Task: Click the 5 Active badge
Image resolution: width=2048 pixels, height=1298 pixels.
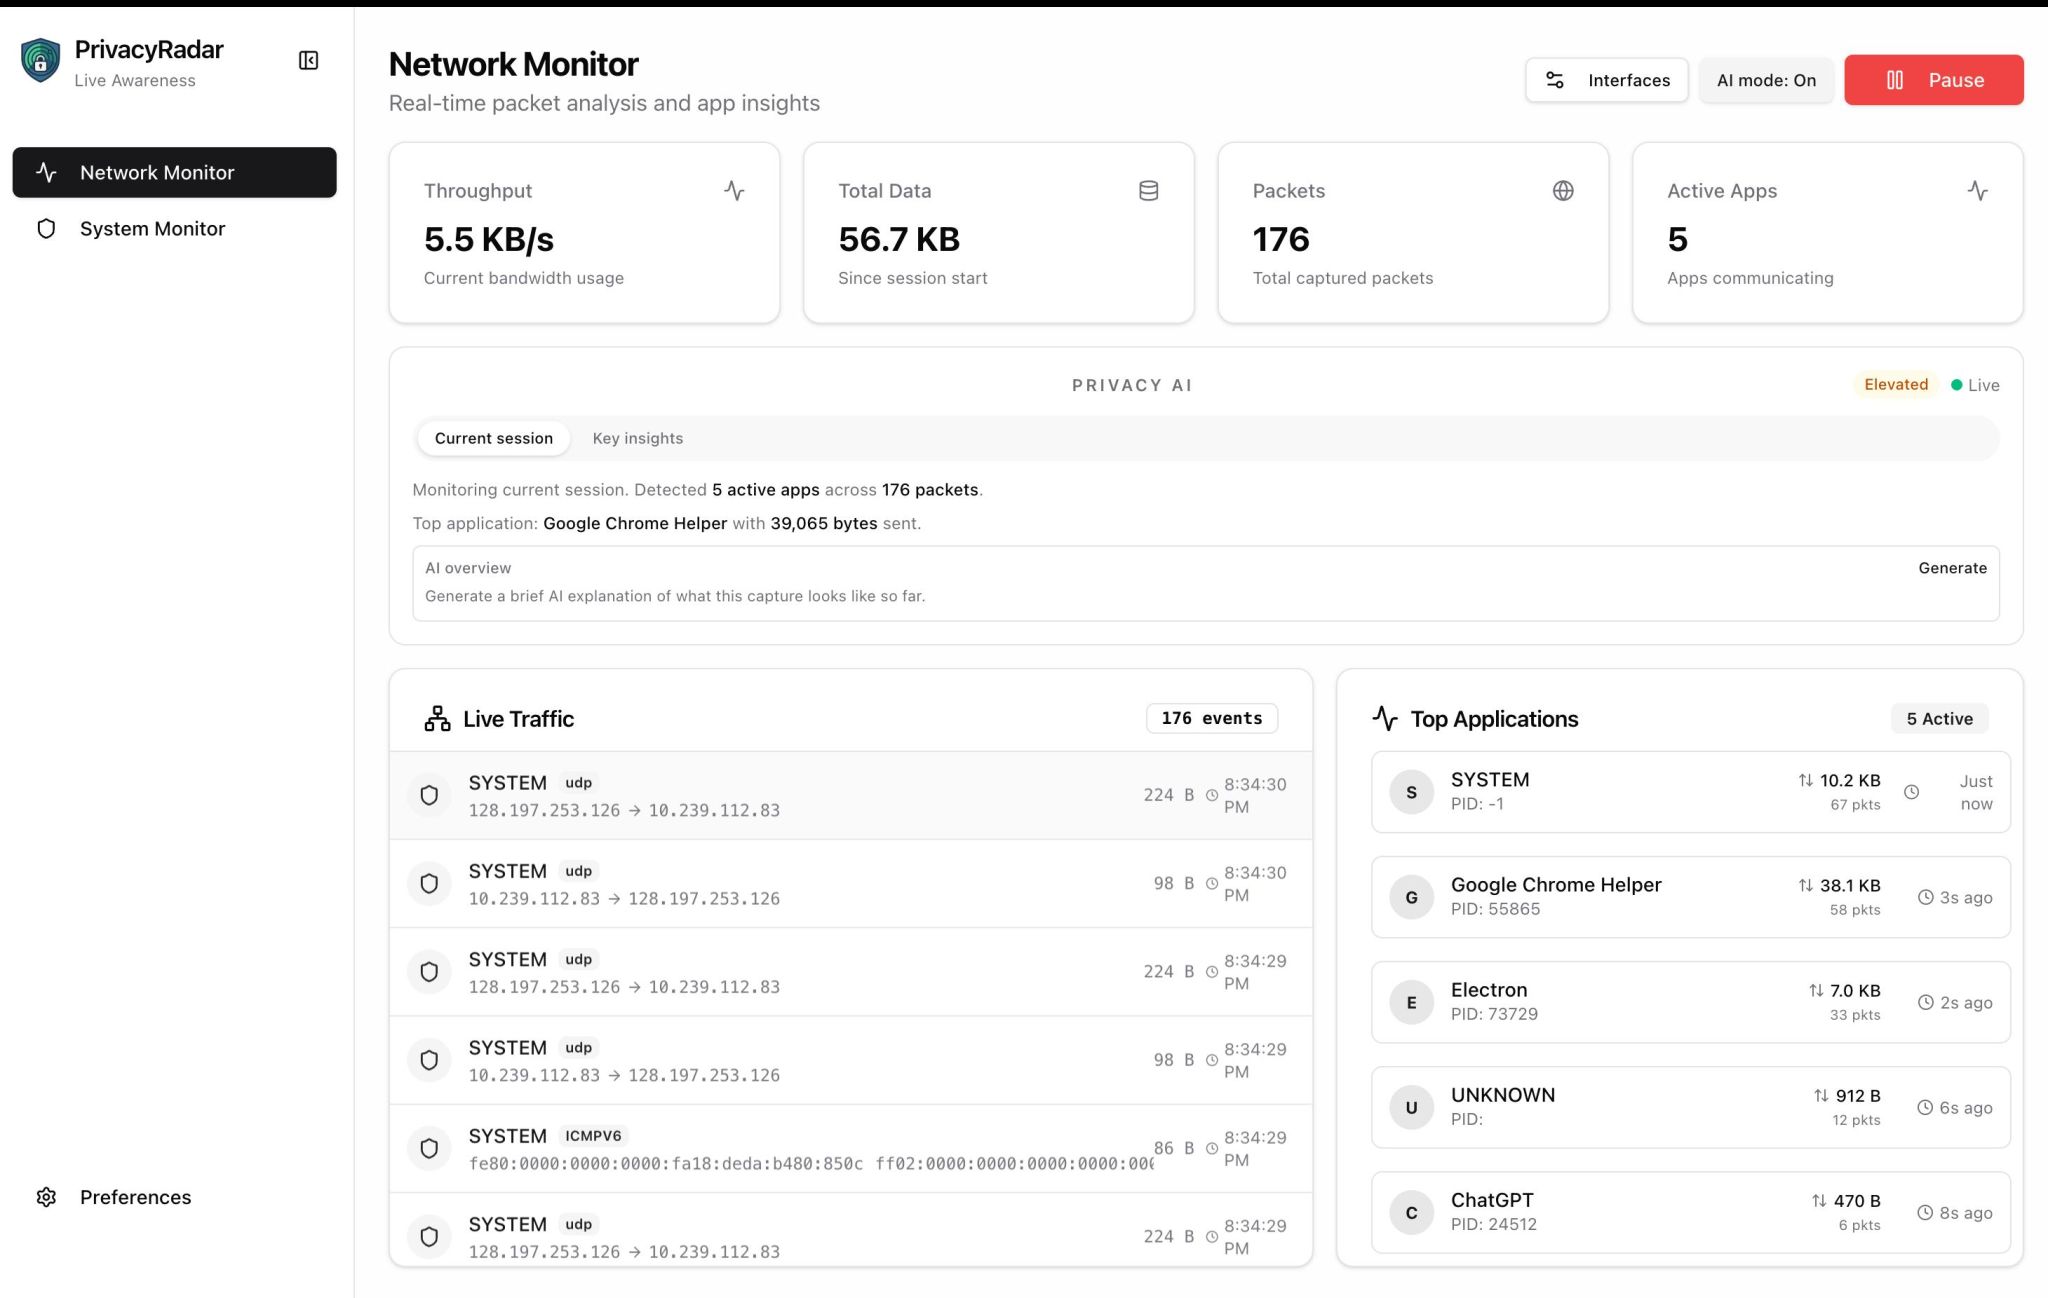Action: pyautogui.click(x=1939, y=719)
